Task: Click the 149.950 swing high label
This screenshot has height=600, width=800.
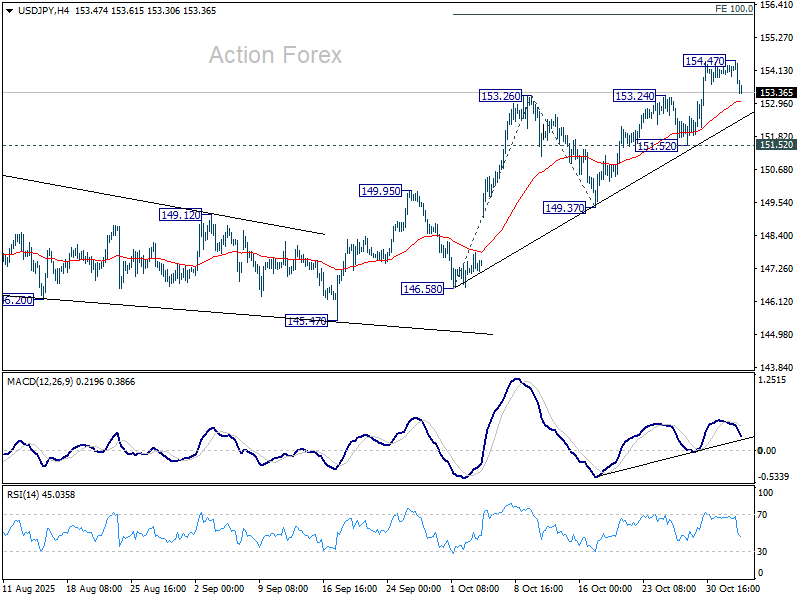Action: (x=380, y=190)
